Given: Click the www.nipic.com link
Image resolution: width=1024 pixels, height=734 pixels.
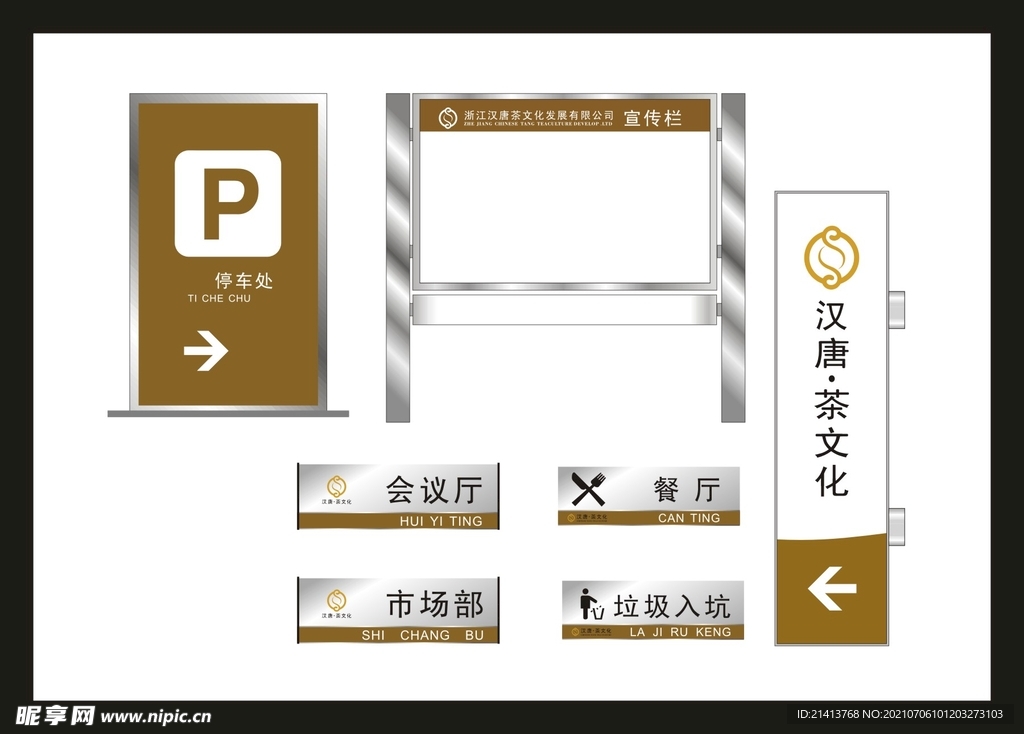Looking at the screenshot, I should [156, 716].
